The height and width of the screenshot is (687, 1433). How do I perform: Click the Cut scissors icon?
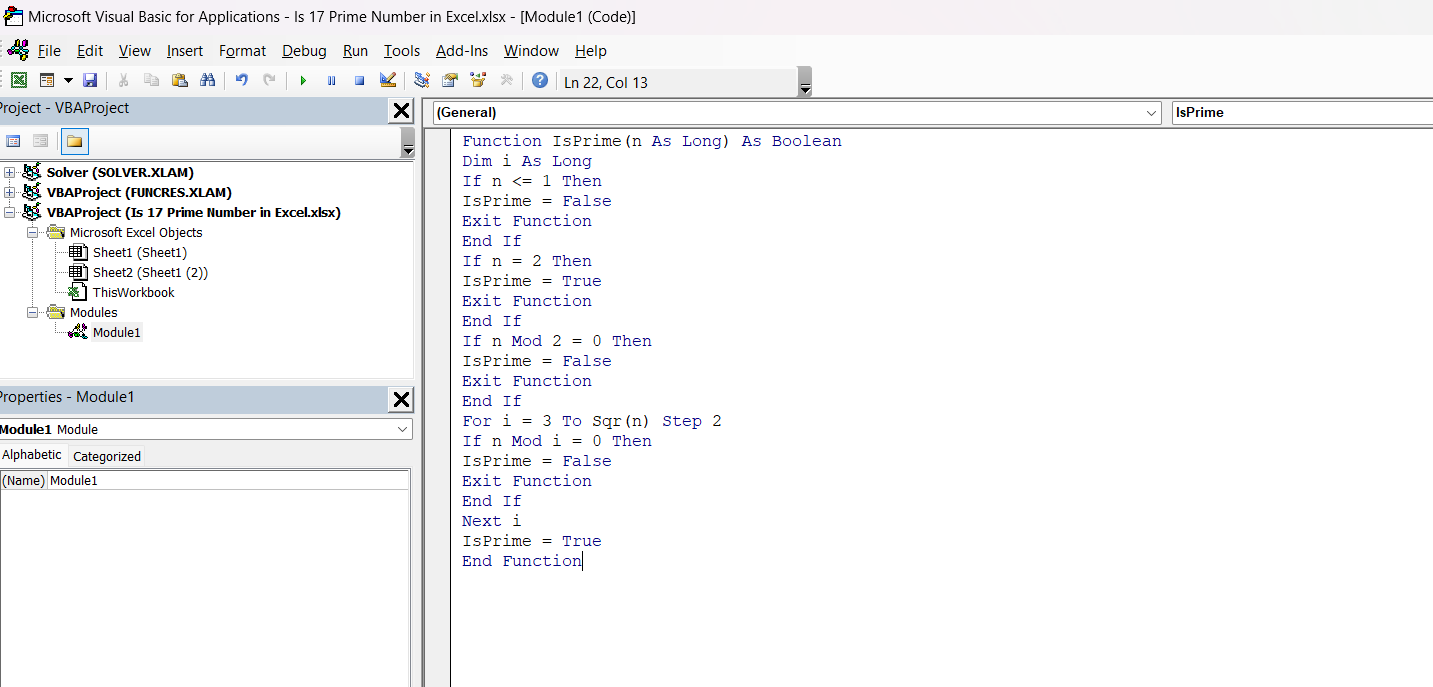coord(124,81)
